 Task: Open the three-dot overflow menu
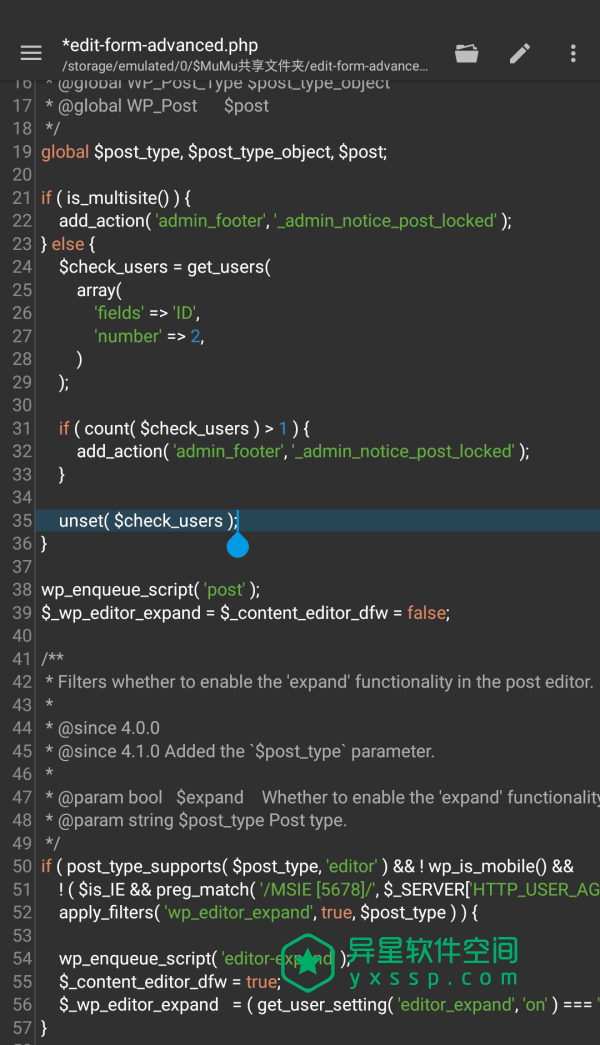[x=573, y=53]
